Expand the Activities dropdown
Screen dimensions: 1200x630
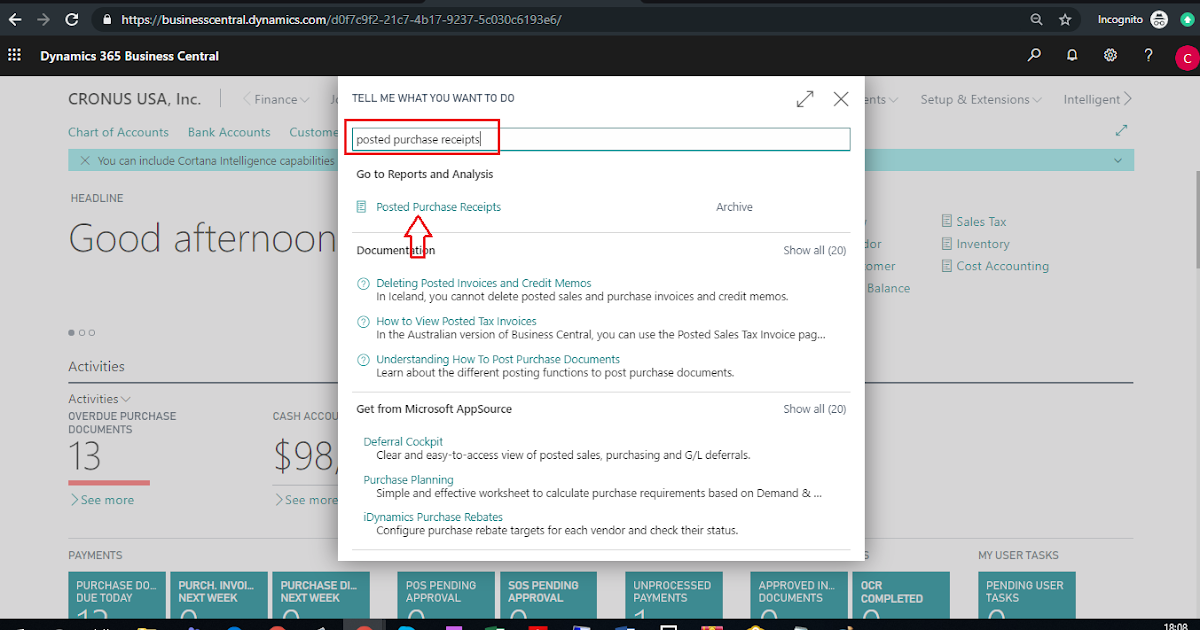(100, 399)
